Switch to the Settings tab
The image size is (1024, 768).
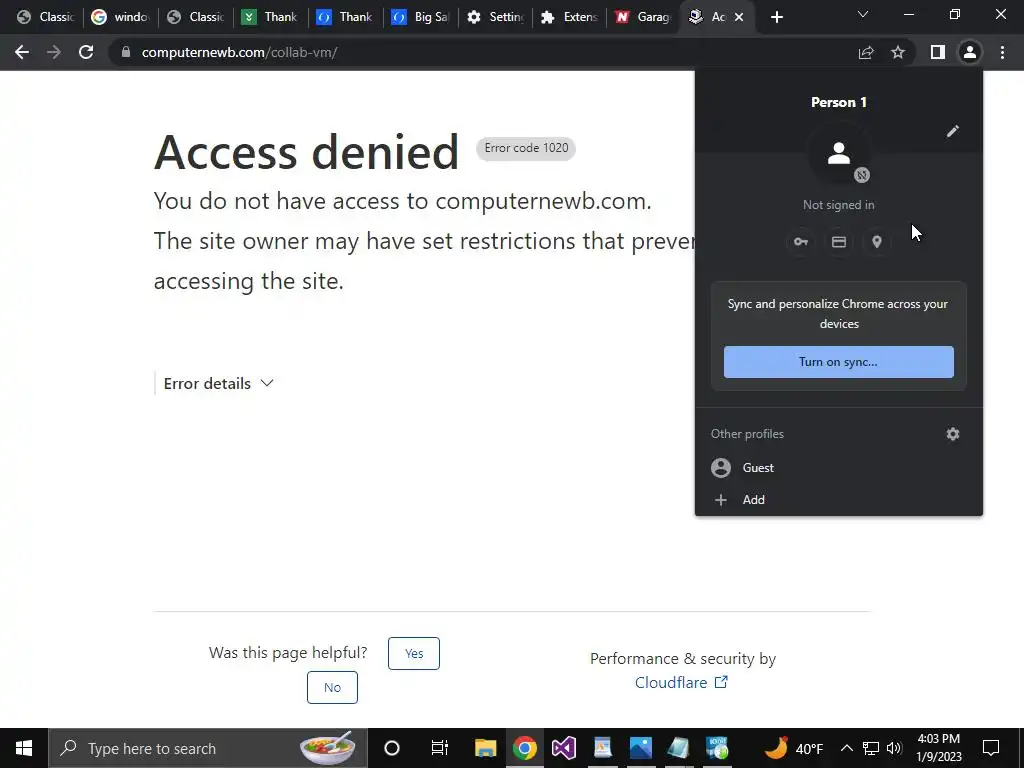coord(496,17)
